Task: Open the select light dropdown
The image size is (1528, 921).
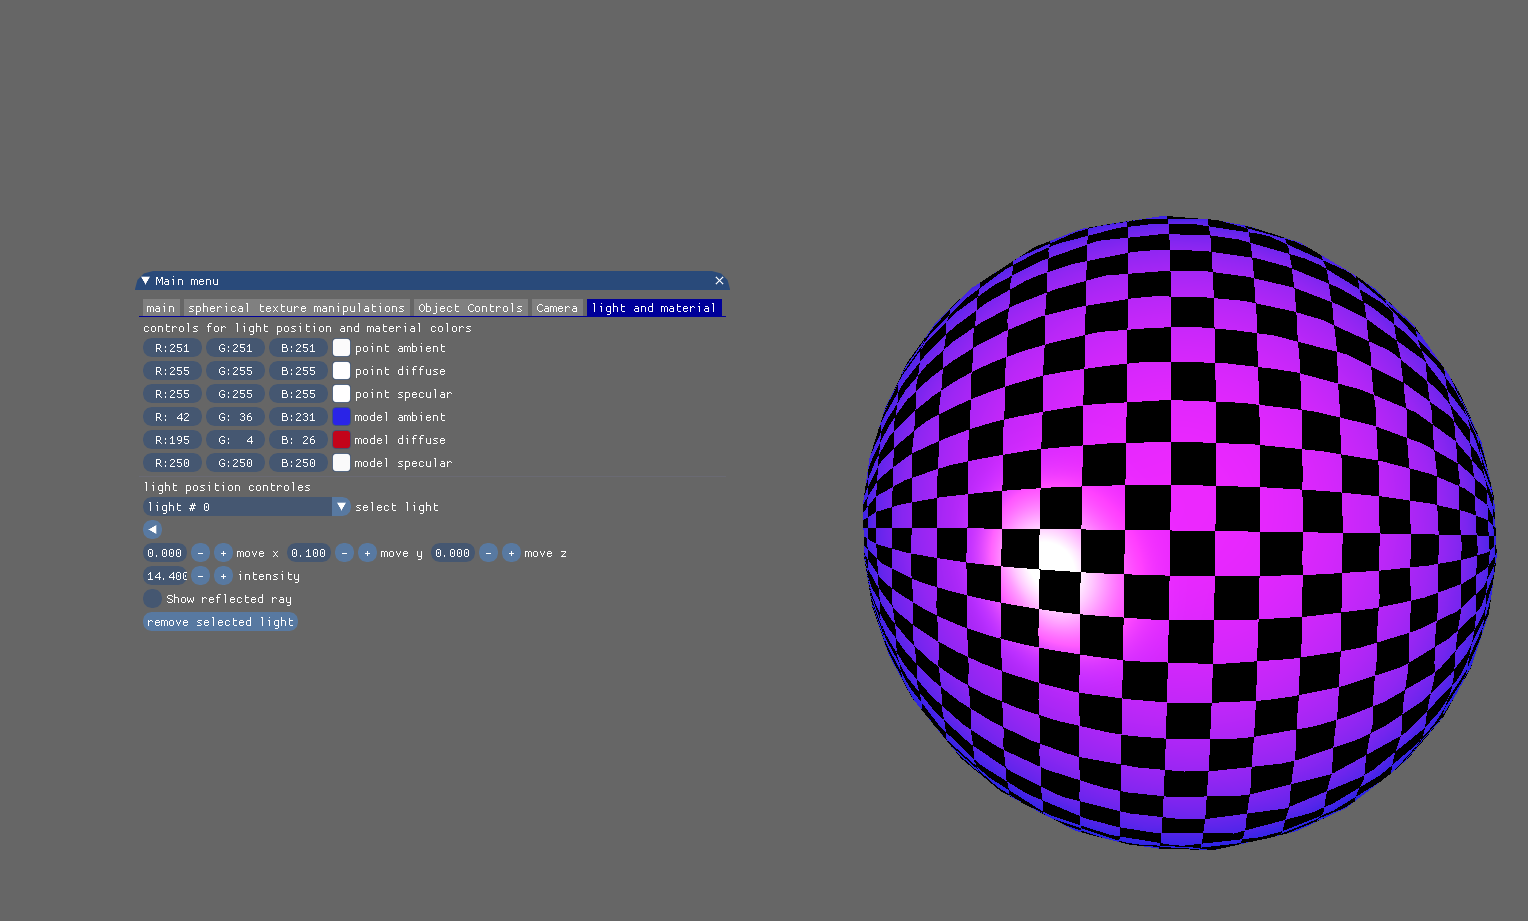Action: pyautogui.click(x=341, y=507)
